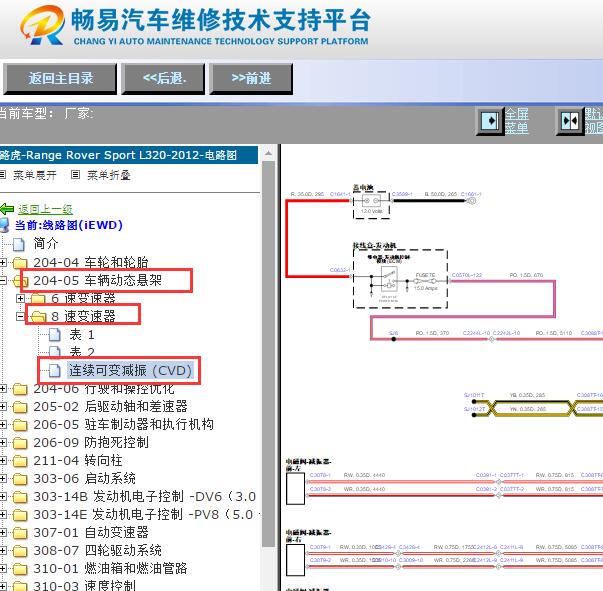Click the 菜单展开 expand-all option

35,175
